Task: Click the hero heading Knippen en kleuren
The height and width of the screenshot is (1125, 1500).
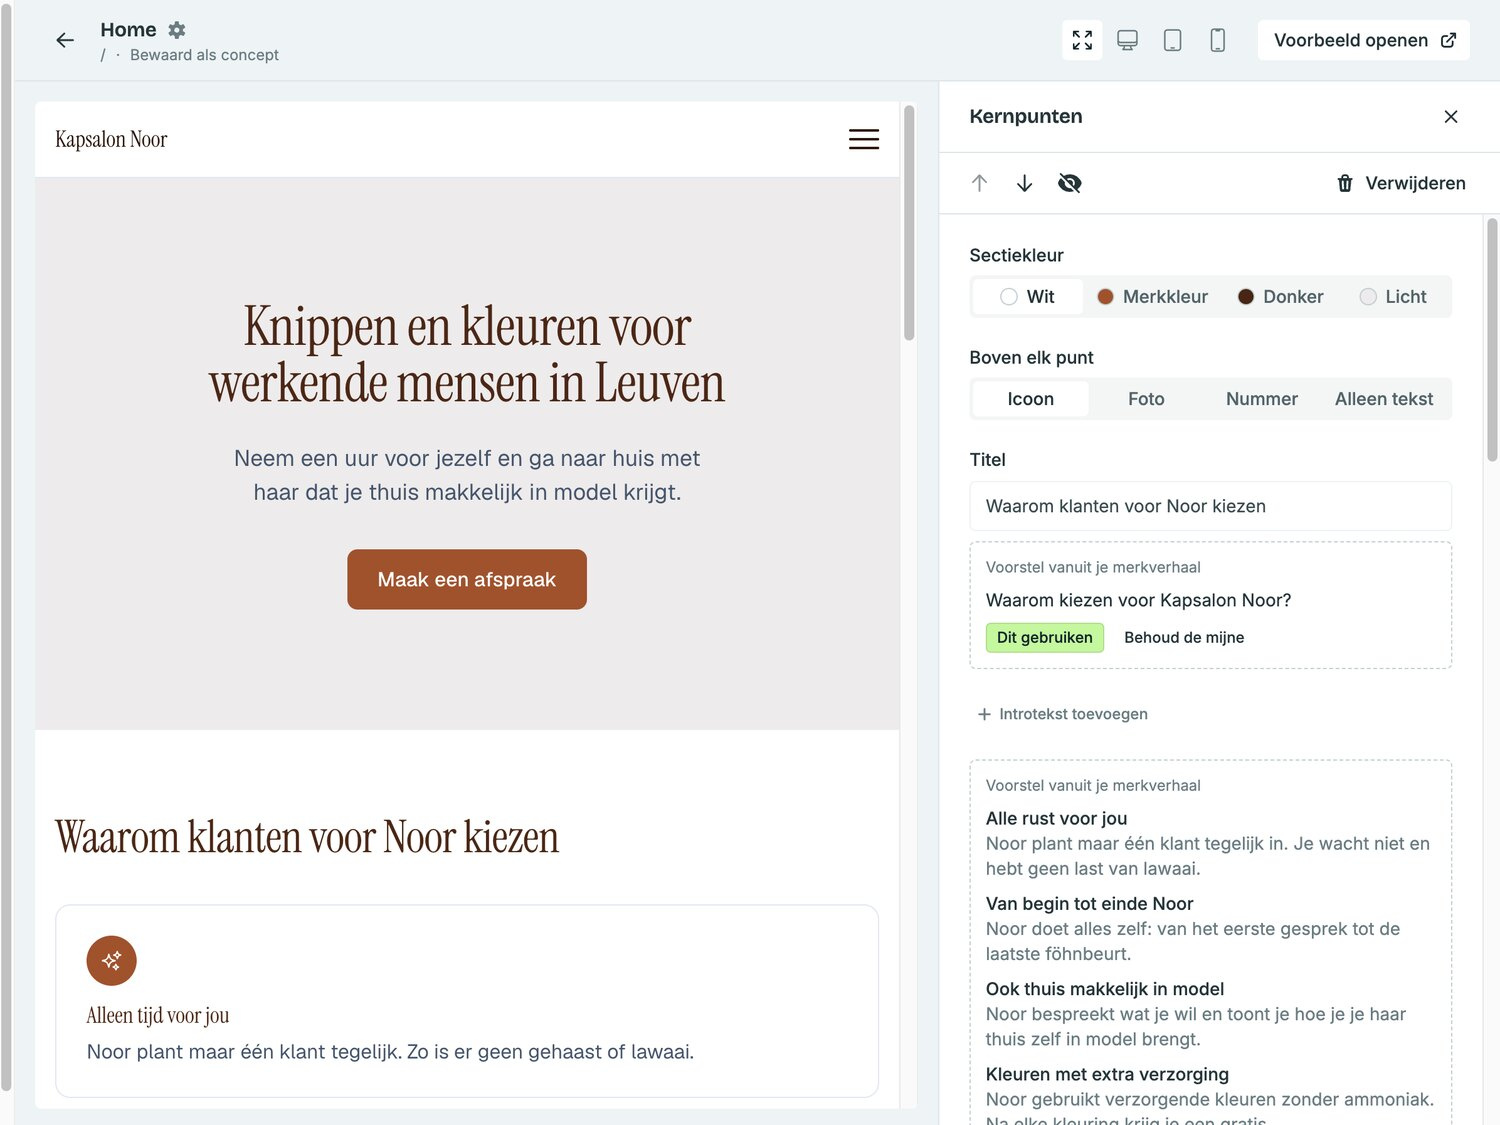Action: (467, 354)
